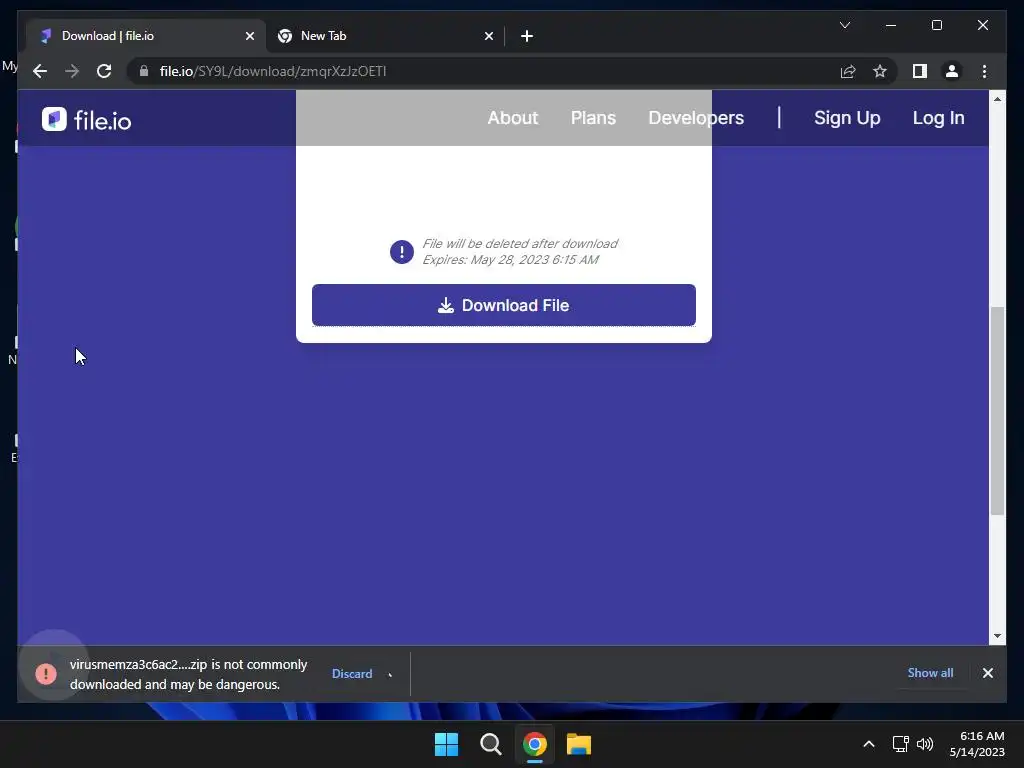This screenshot has height=768, width=1024.
Task: Close the New Tab tab
Action: point(488,36)
